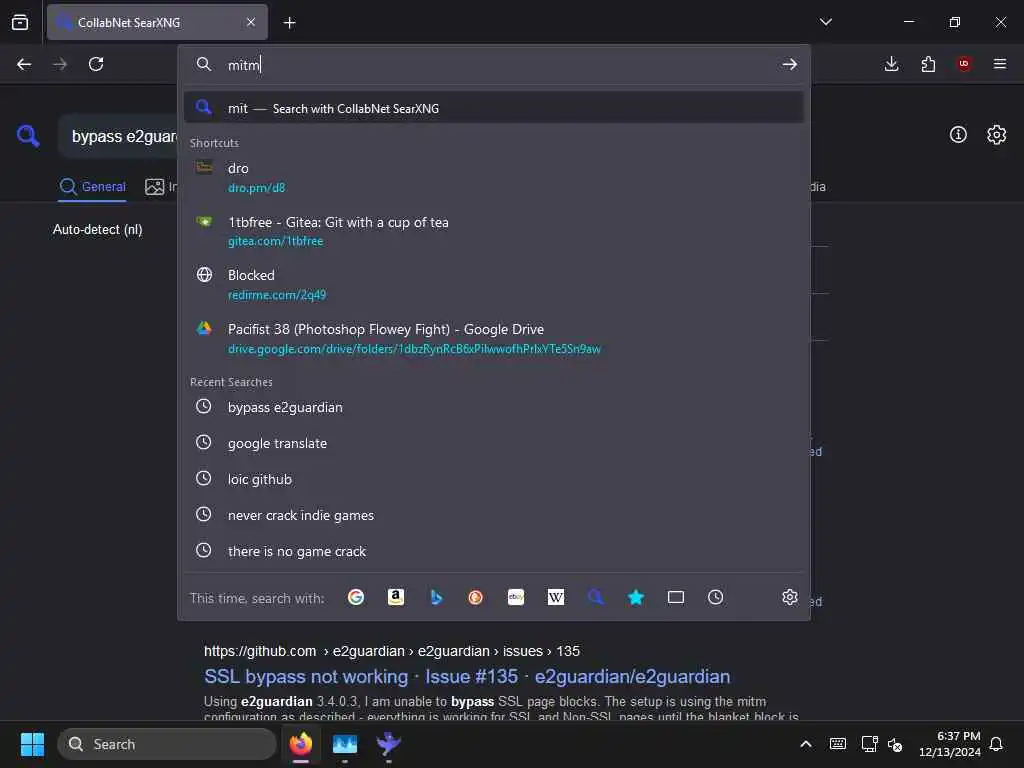List all tabs dropdown arrow
Viewport: 1024px width, 768px height.
tap(825, 22)
